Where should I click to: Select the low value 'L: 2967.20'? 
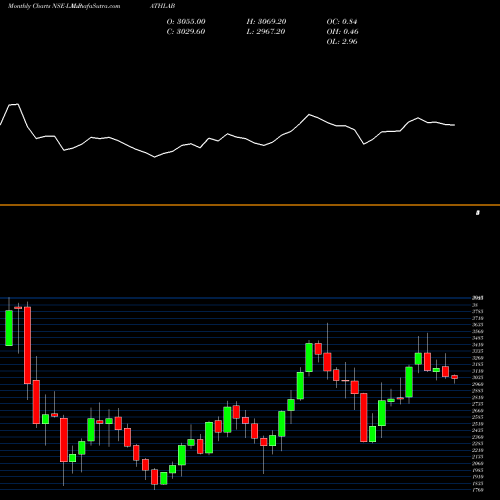266,32
